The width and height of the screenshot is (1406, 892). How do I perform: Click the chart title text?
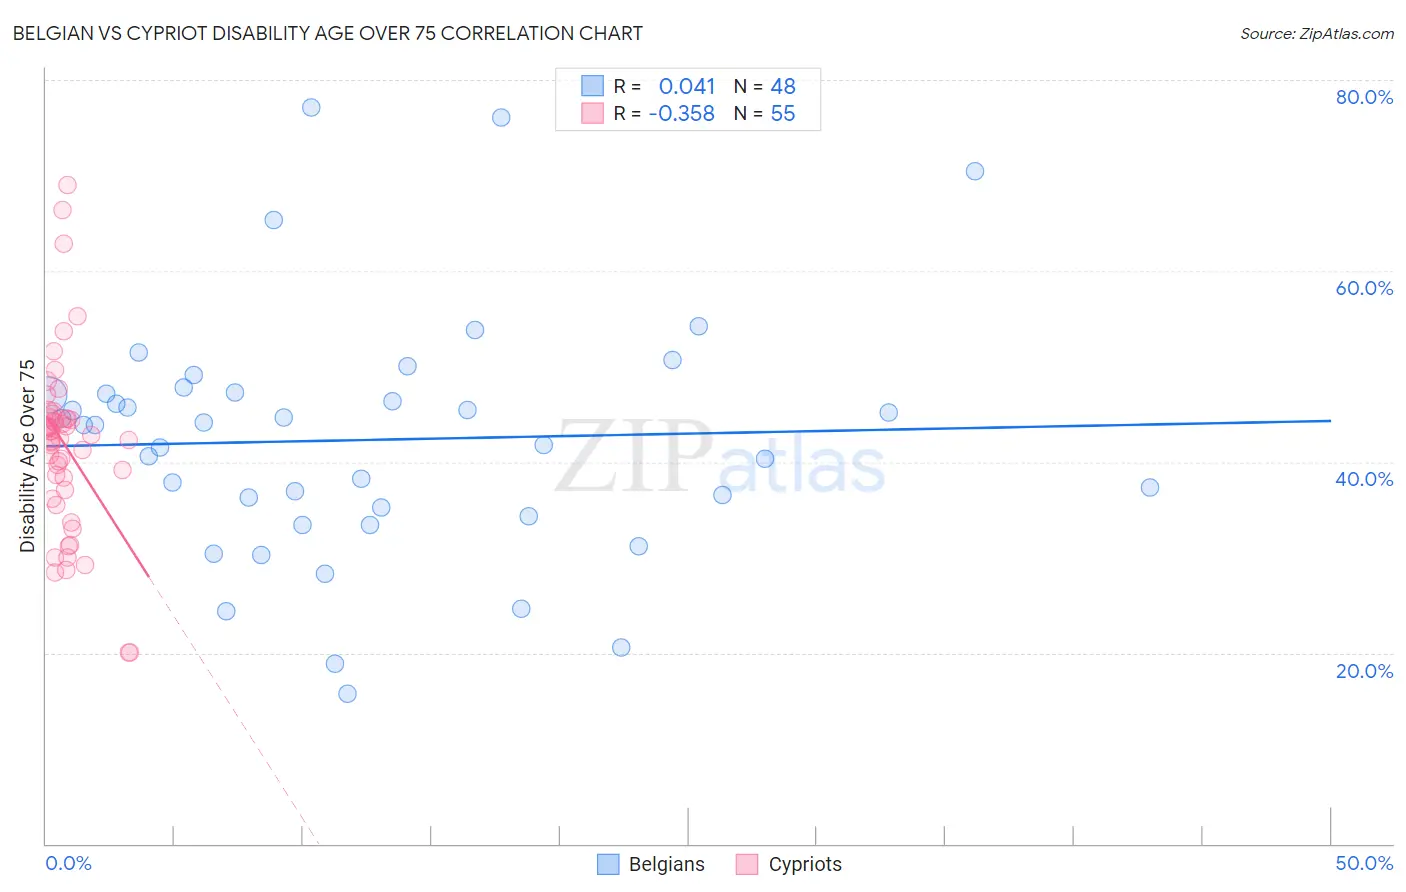(x=328, y=33)
